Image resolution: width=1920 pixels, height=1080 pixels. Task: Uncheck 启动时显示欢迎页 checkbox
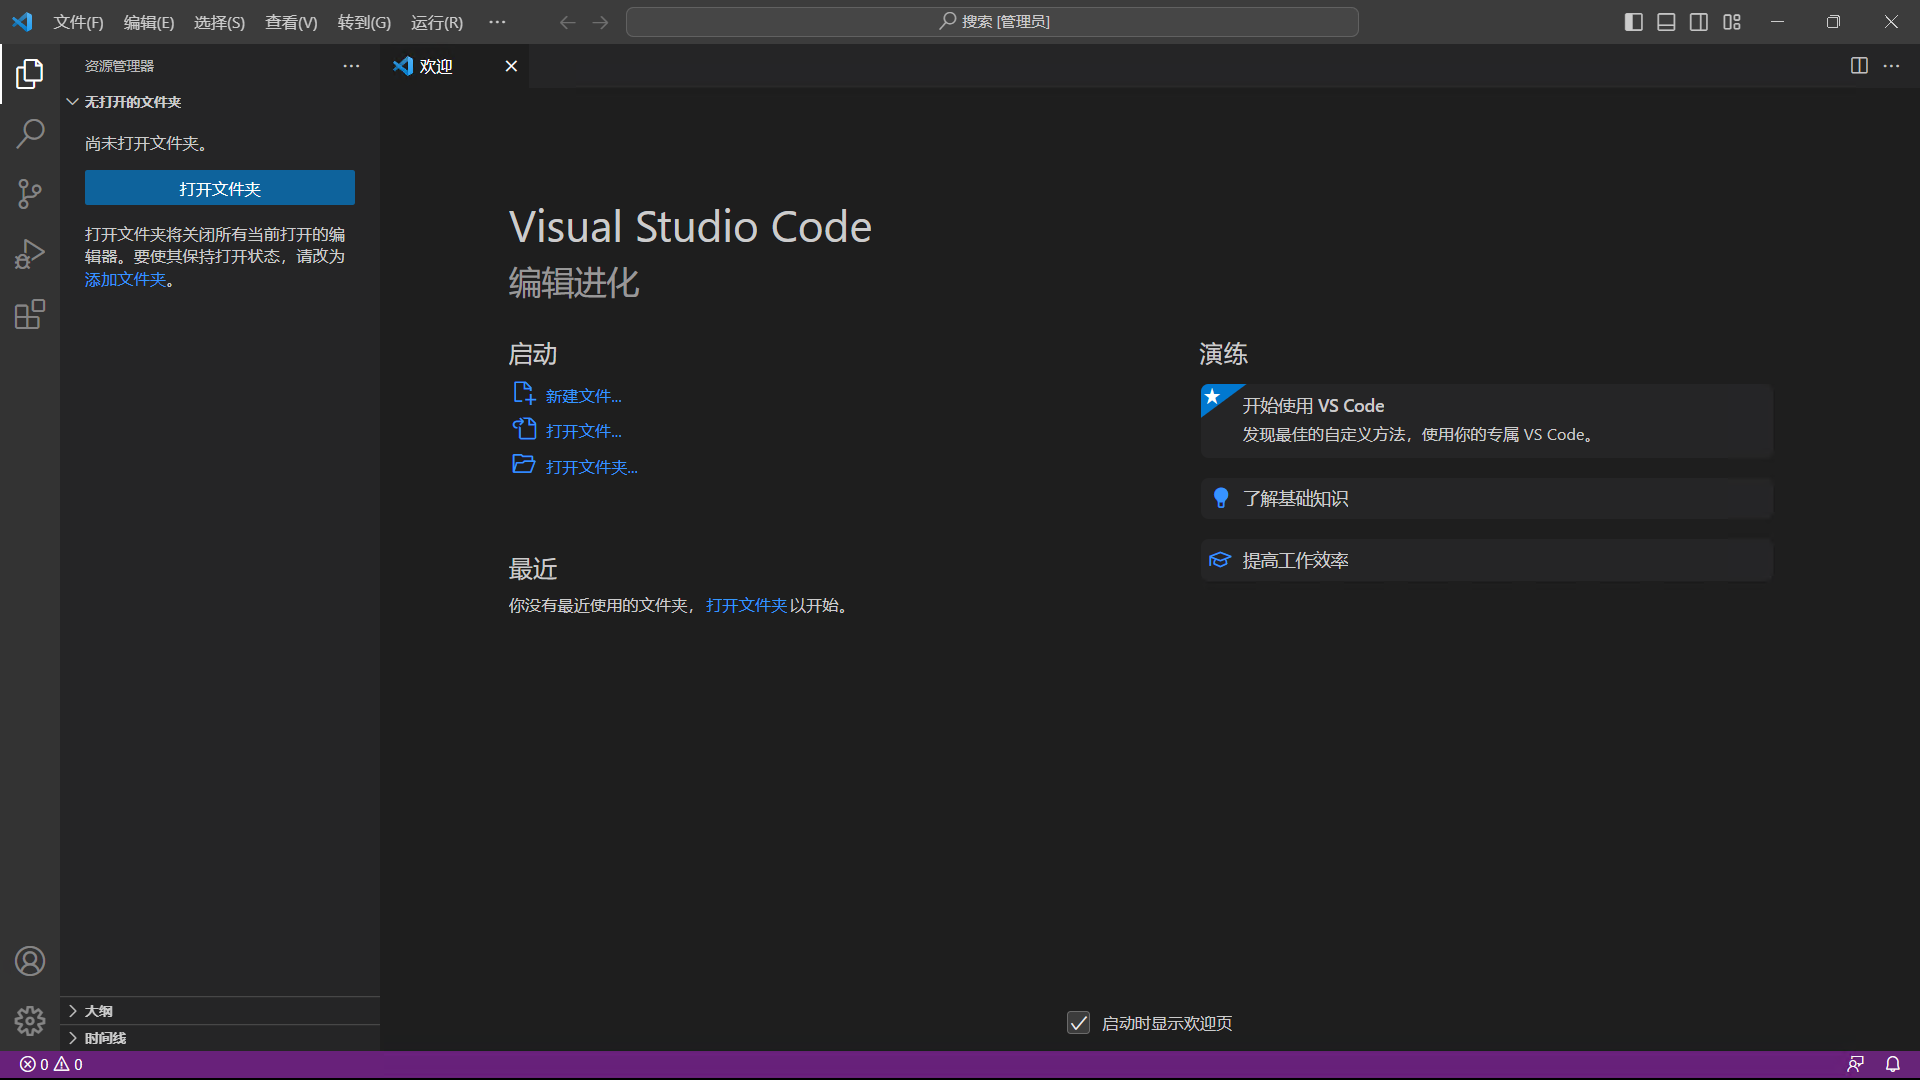pyautogui.click(x=1078, y=1023)
